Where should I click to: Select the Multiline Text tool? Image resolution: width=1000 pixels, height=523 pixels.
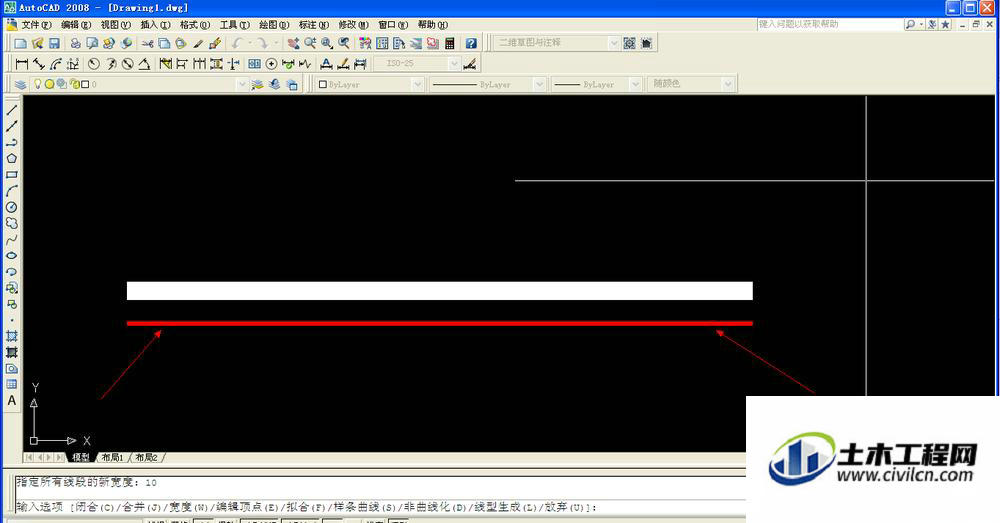[x=11, y=401]
